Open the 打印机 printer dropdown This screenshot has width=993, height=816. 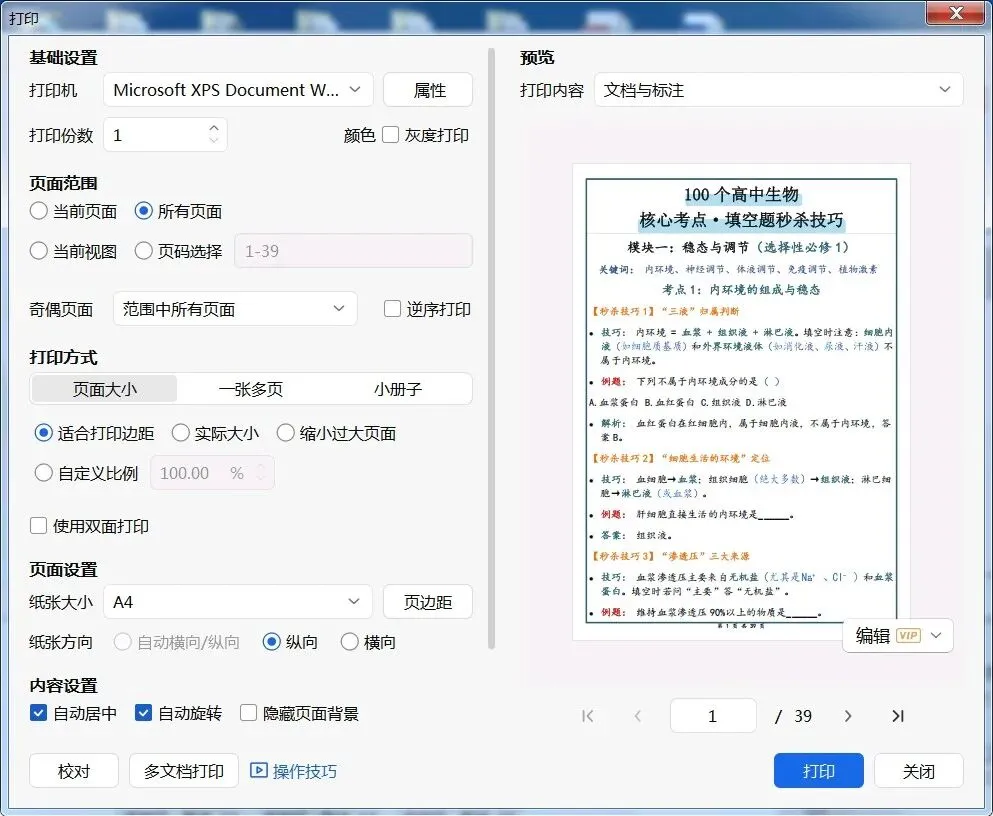(x=238, y=90)
